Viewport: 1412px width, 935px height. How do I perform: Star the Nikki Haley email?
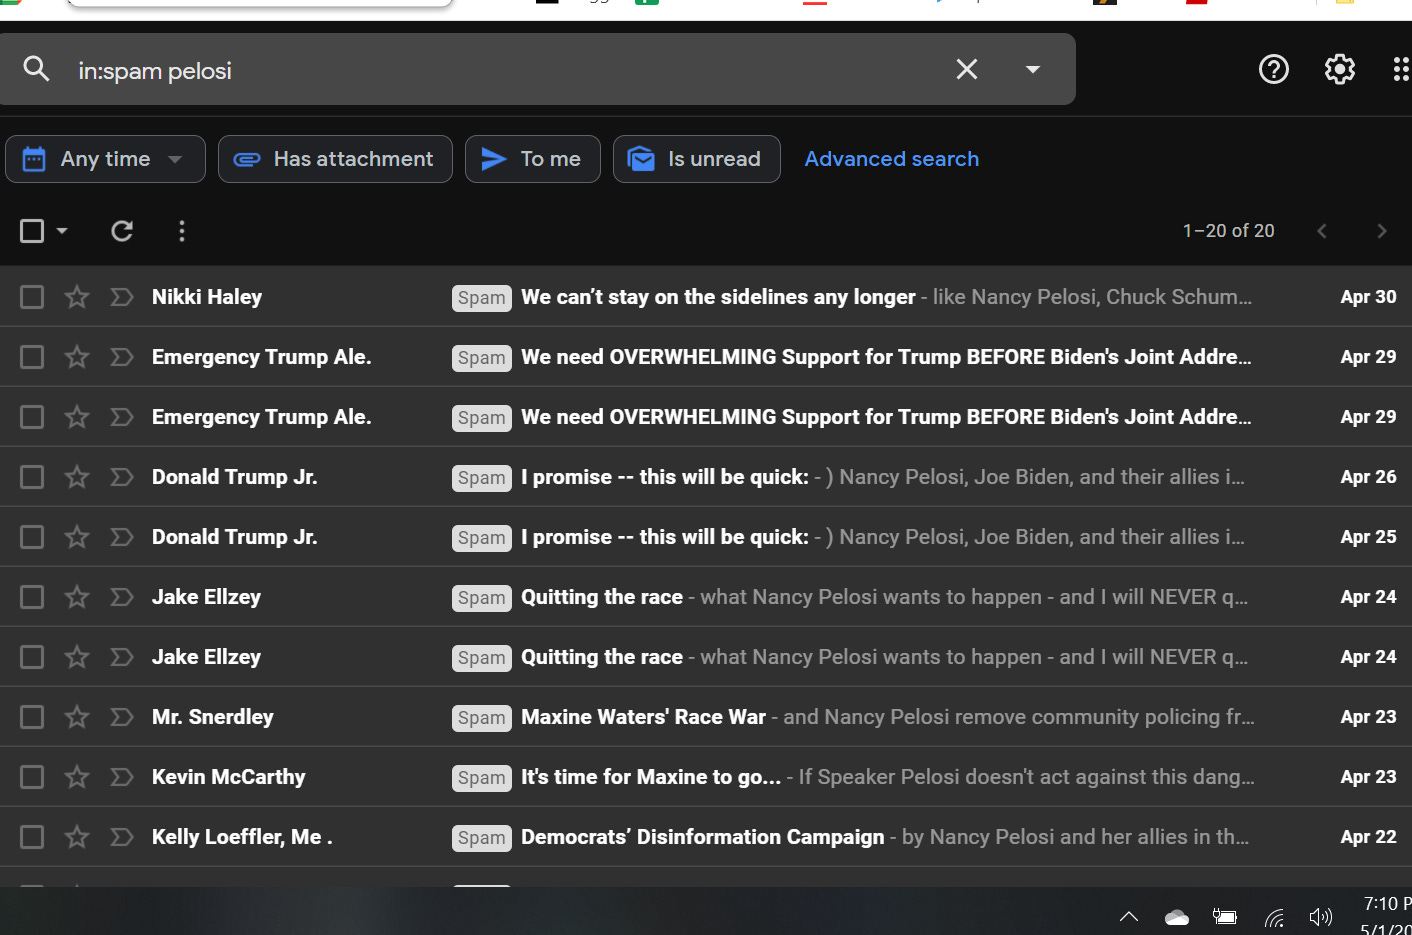tap(77, 297)
